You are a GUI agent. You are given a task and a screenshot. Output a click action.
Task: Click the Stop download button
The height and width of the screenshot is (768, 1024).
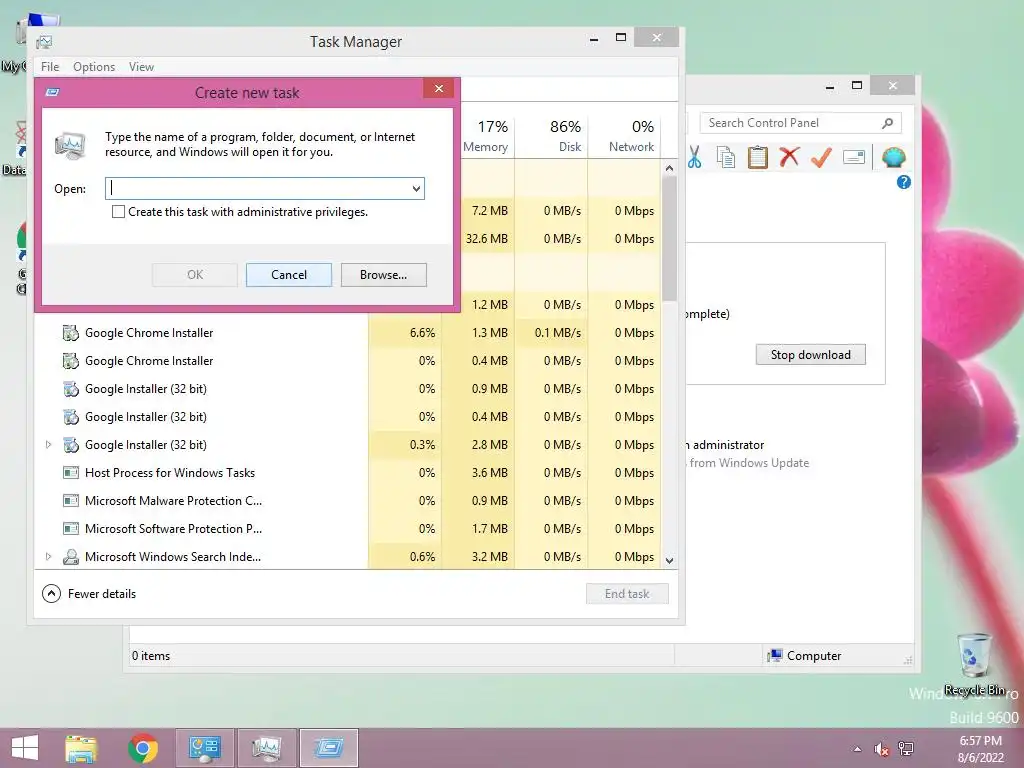pos(810,355)
